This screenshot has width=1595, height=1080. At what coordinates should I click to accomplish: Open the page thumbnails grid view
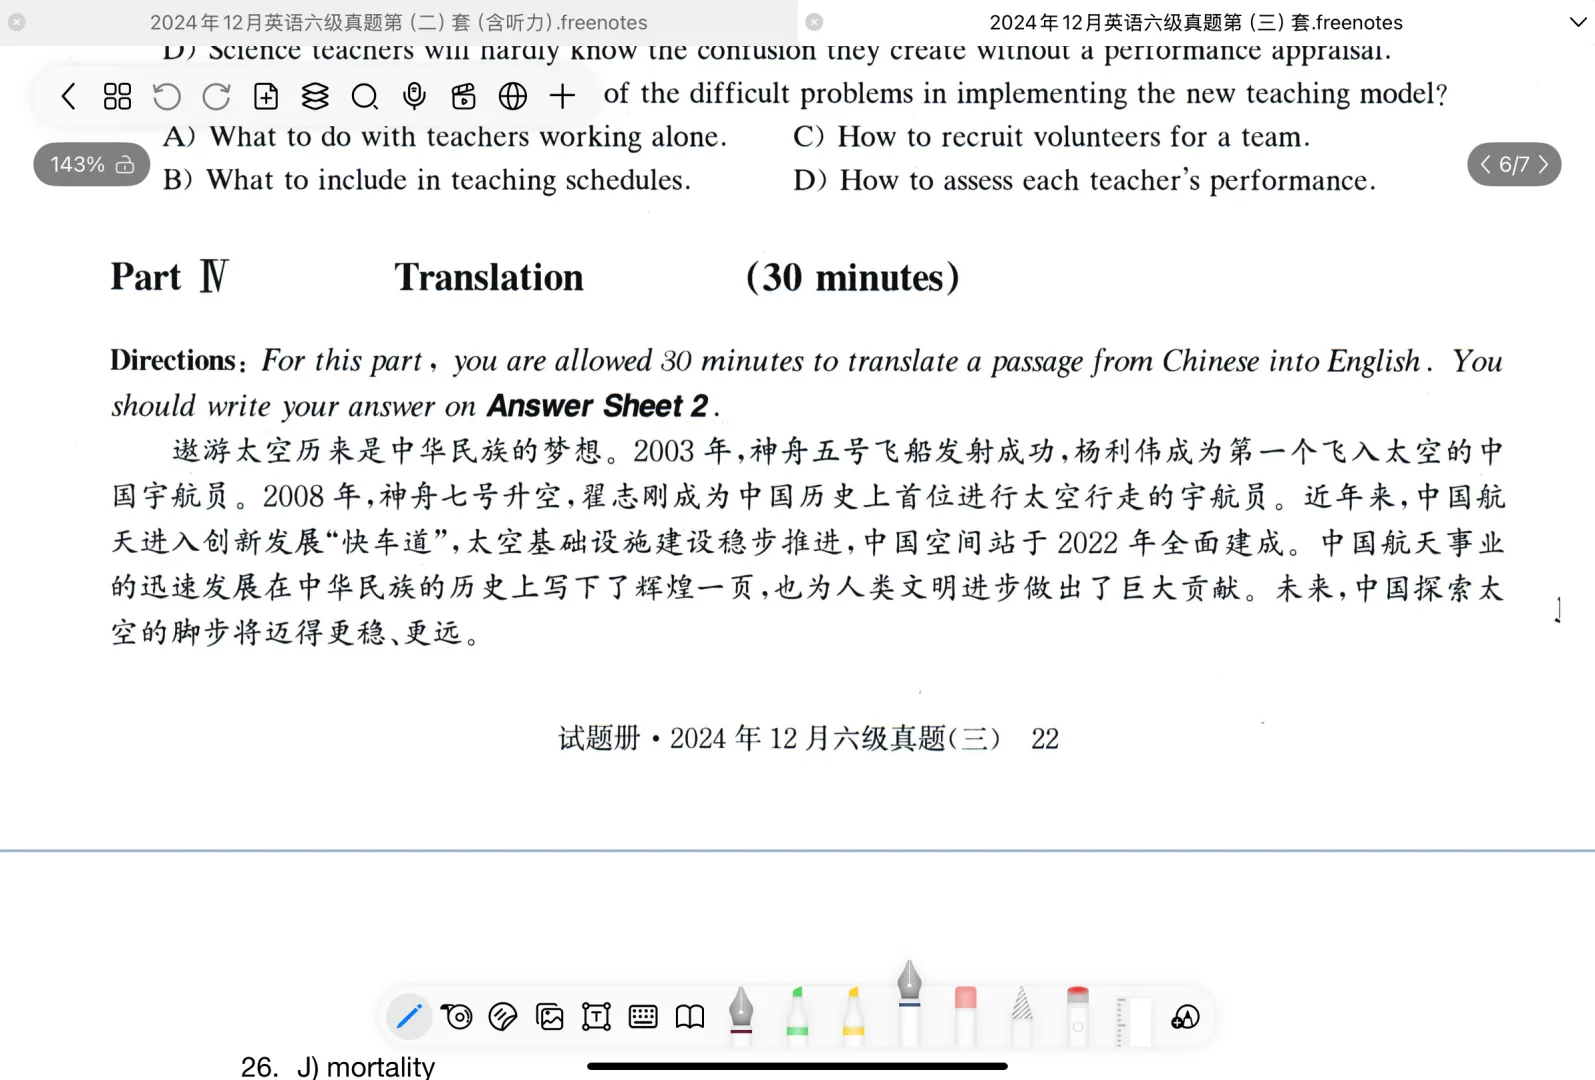coord(117,96)
